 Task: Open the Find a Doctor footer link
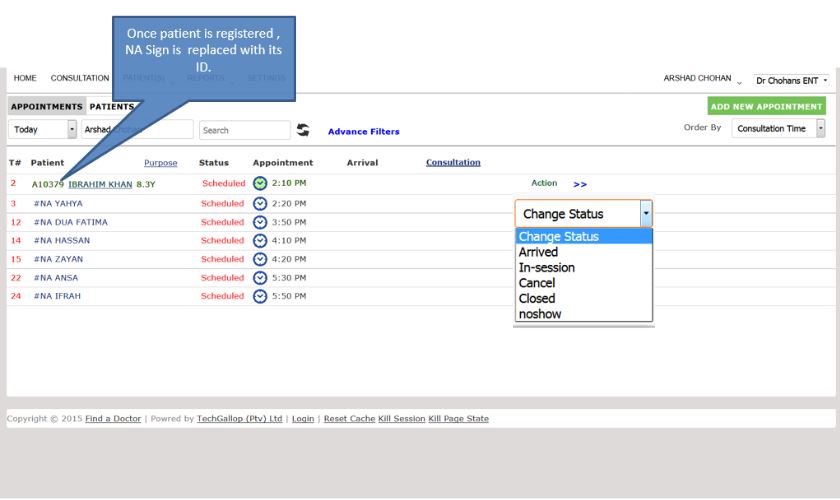click(x=113, y=419)
